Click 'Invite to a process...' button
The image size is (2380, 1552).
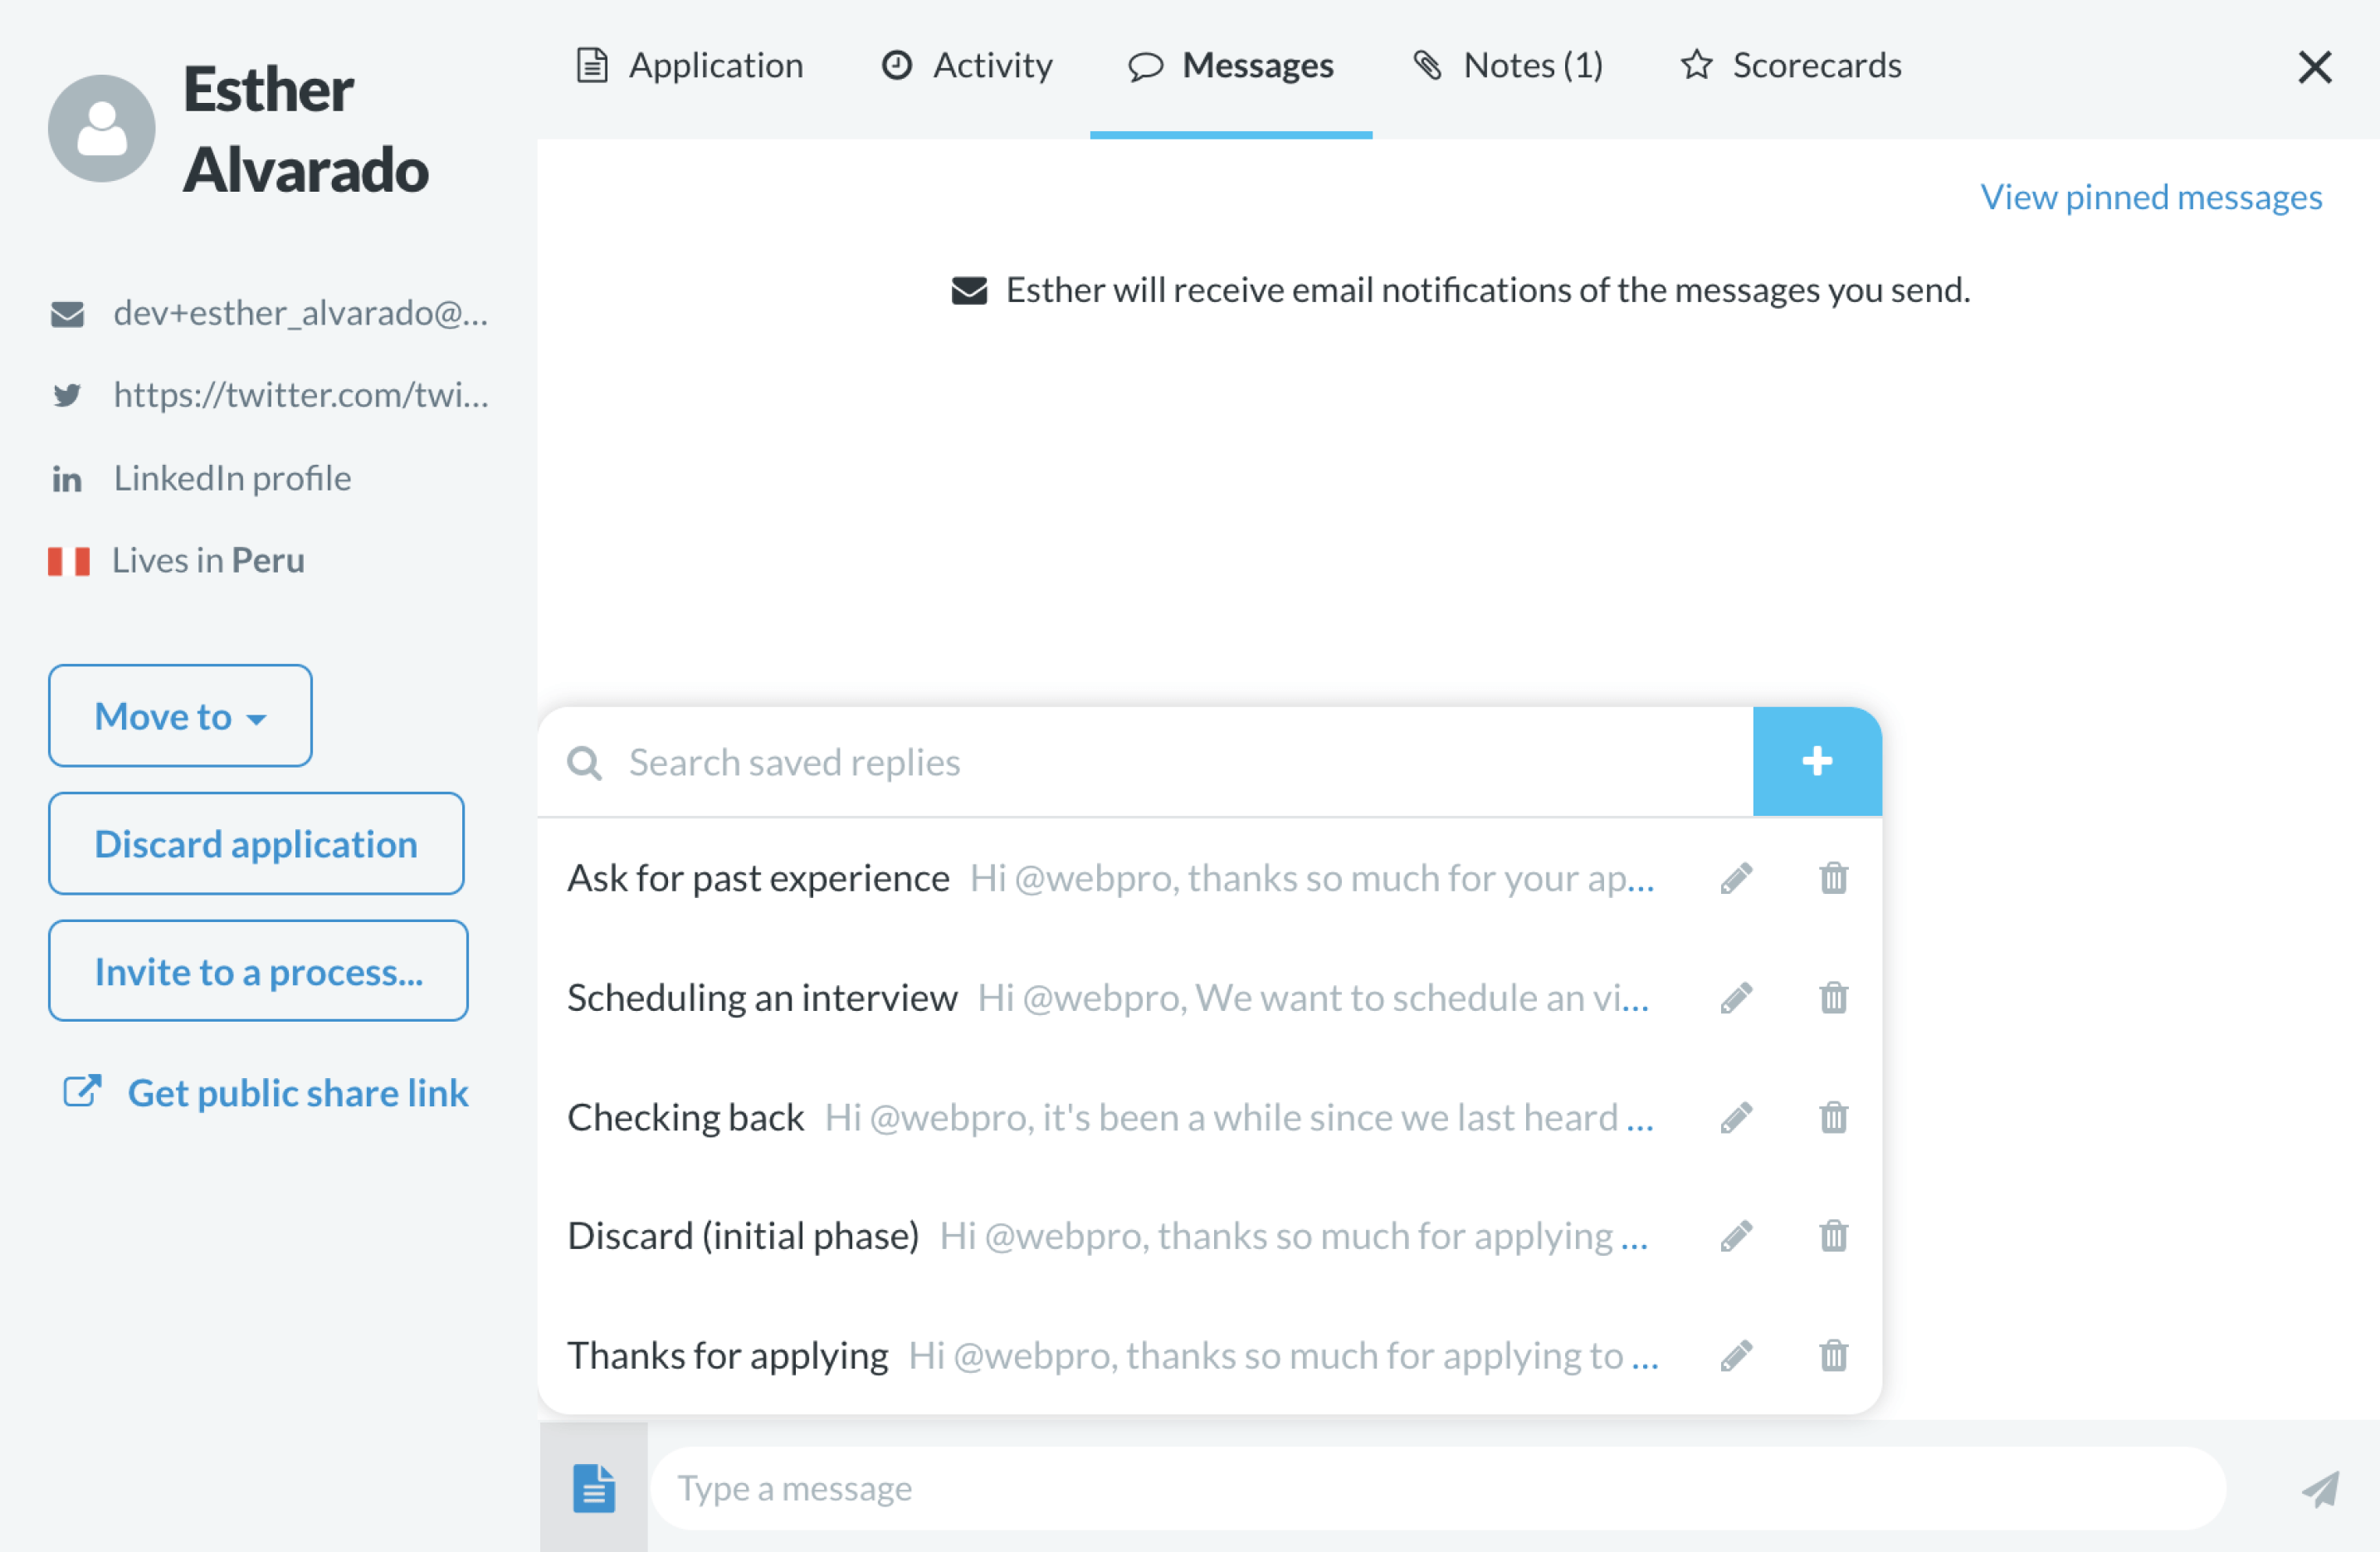tap(258, 971)
